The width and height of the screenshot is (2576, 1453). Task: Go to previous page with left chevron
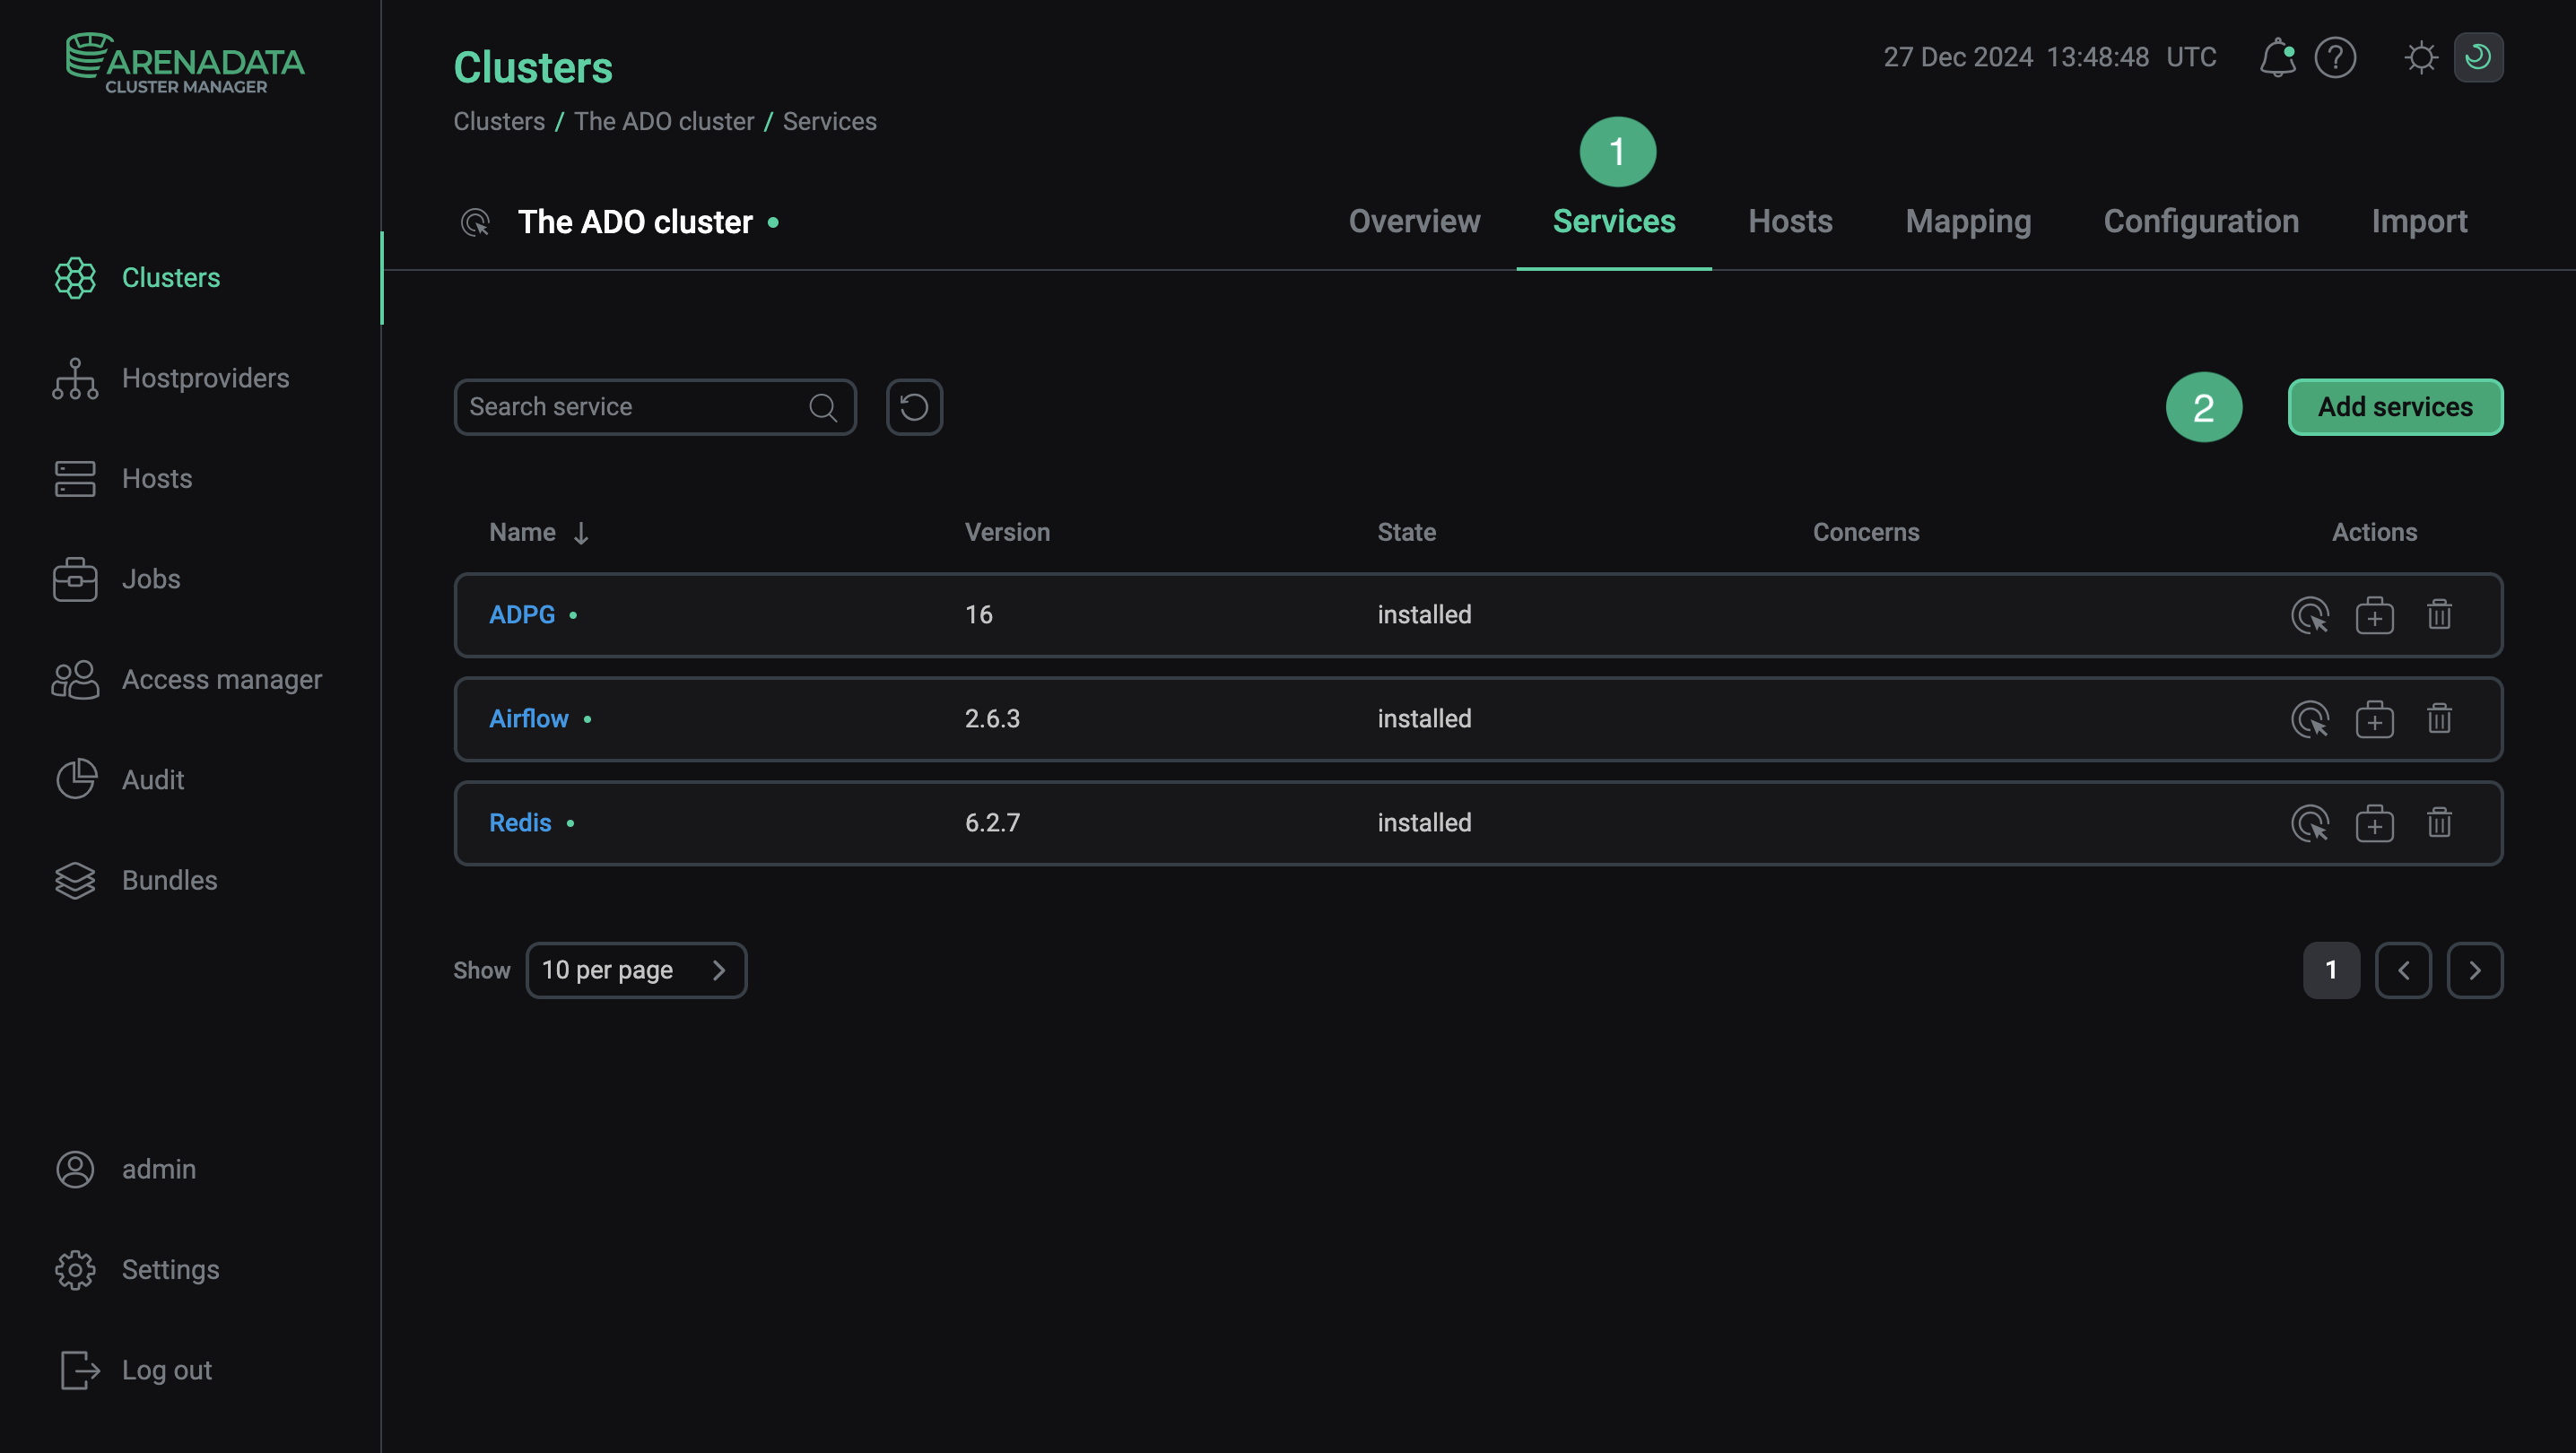point(2403,970)
